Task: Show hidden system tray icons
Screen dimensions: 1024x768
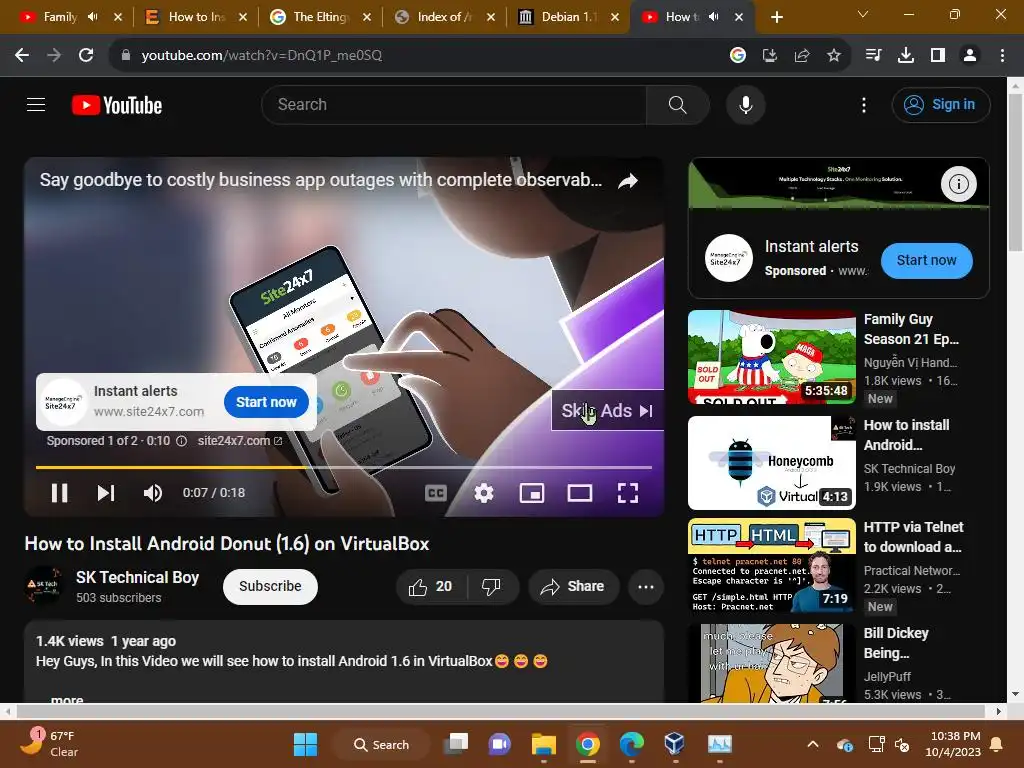Action: click(x=812, y=744)
